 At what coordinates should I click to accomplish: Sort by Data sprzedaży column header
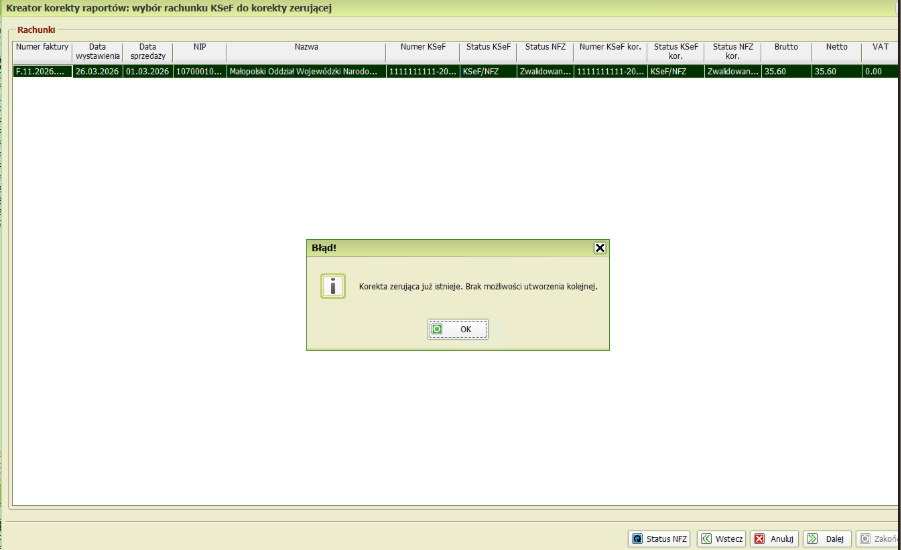tap(147, 52)
